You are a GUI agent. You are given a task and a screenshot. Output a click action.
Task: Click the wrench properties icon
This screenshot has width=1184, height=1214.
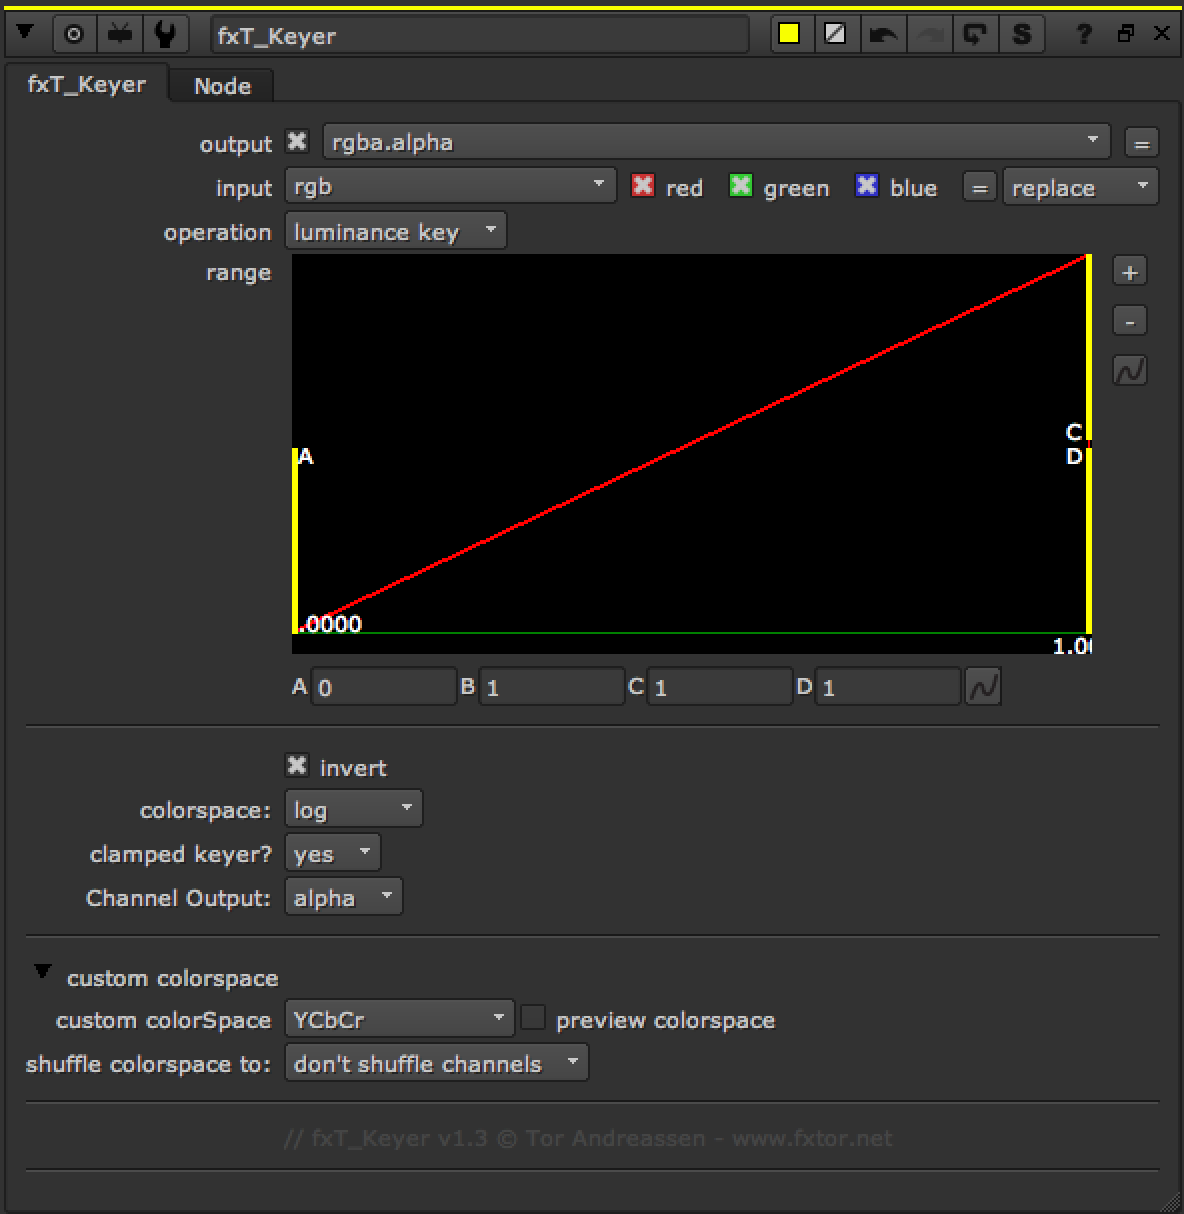click(165, 34)
